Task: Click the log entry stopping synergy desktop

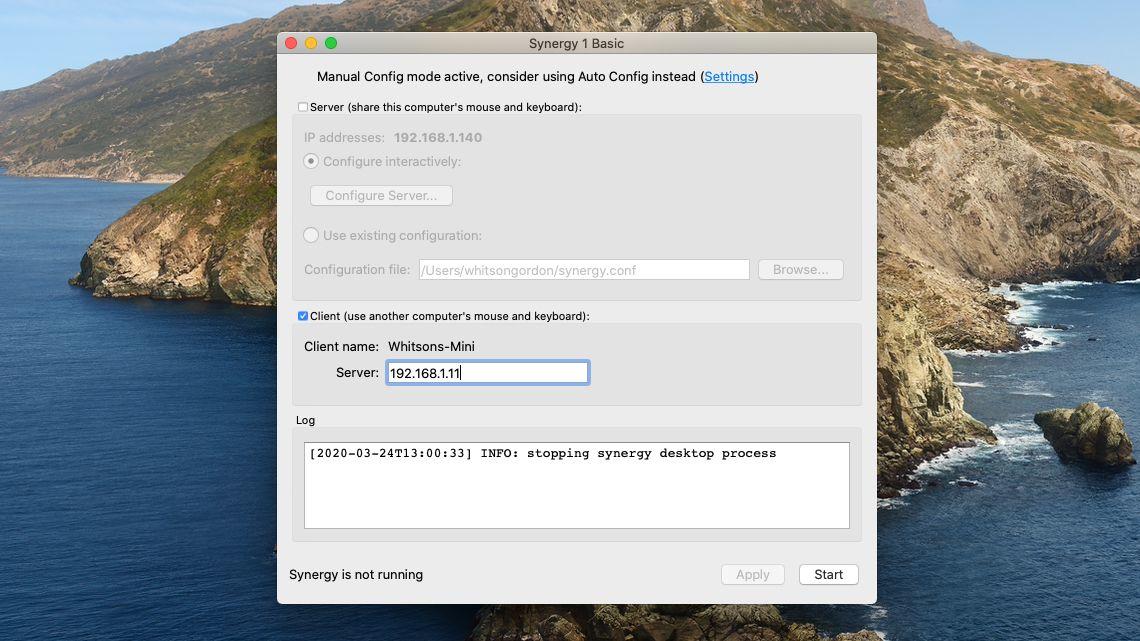Action: coord(542,453)
